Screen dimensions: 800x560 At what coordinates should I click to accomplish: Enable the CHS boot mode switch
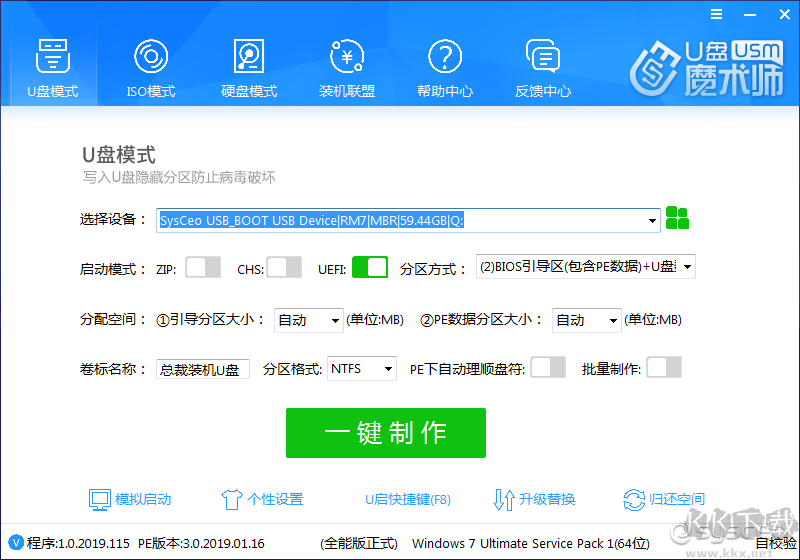284,268
